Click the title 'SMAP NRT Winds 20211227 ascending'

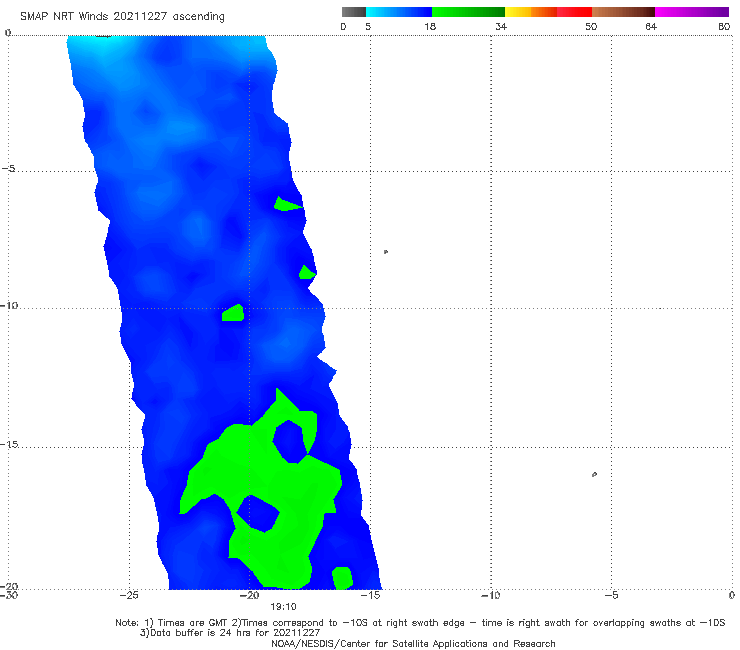click(122, 16)
